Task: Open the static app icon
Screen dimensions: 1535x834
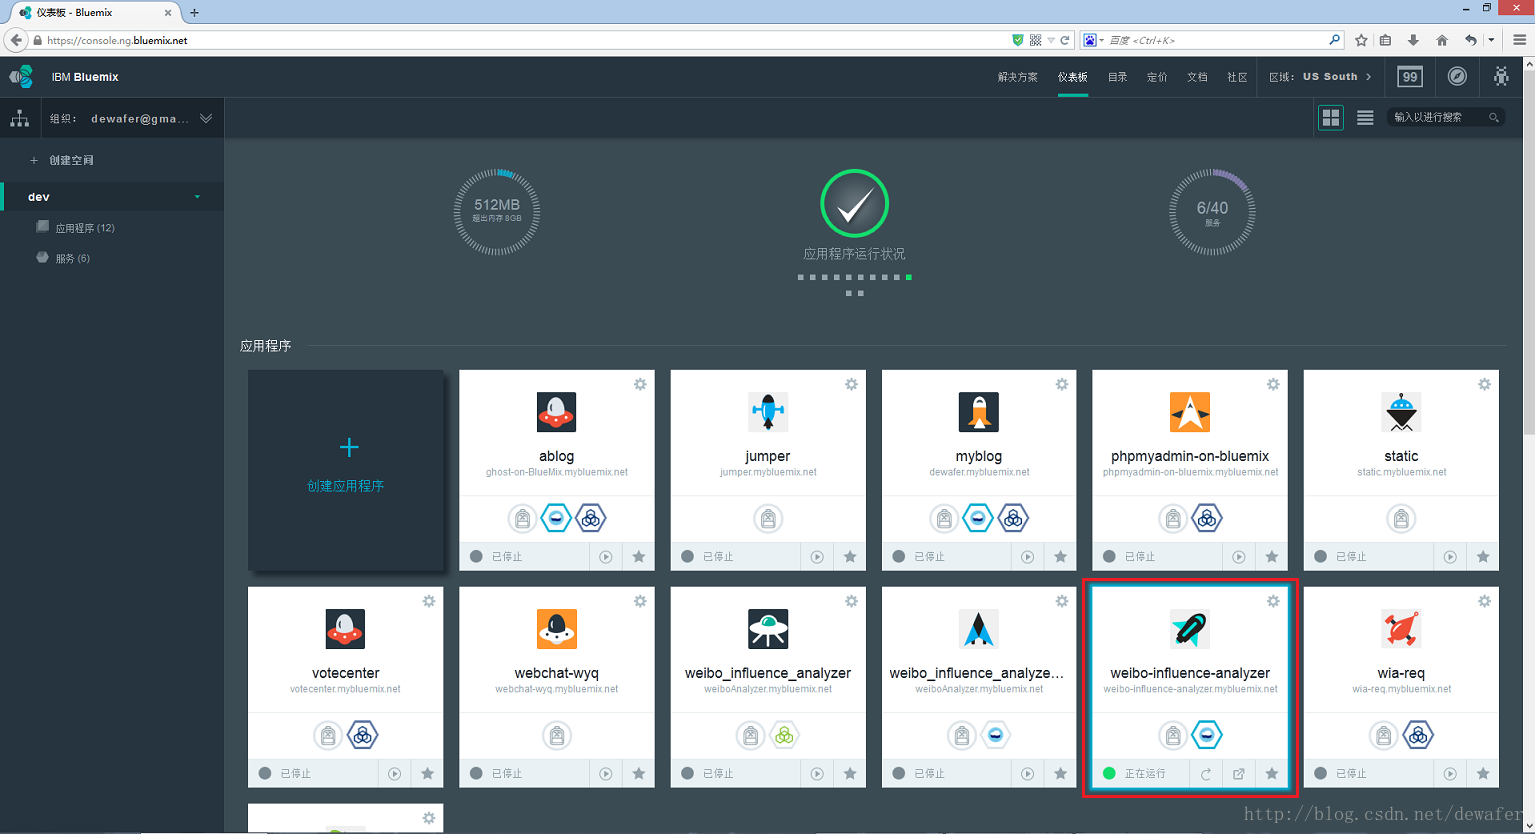Action: tap(1401, 412)
